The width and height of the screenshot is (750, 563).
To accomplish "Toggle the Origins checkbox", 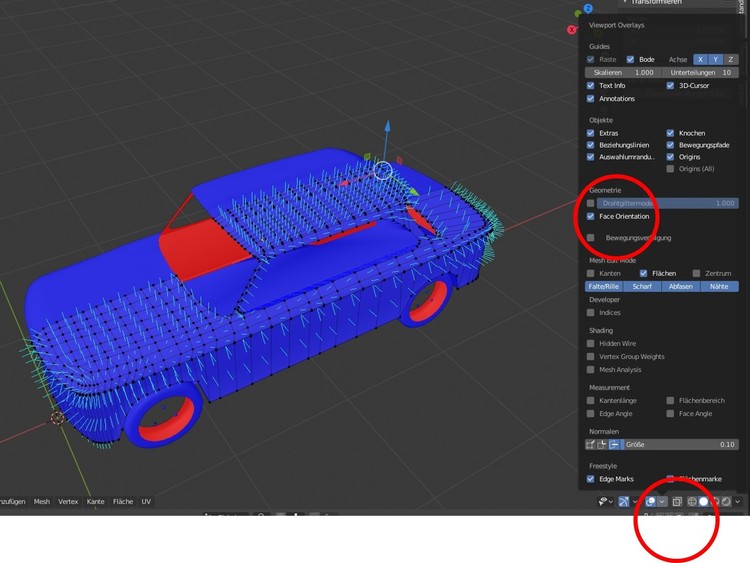I will pos(670,157).
